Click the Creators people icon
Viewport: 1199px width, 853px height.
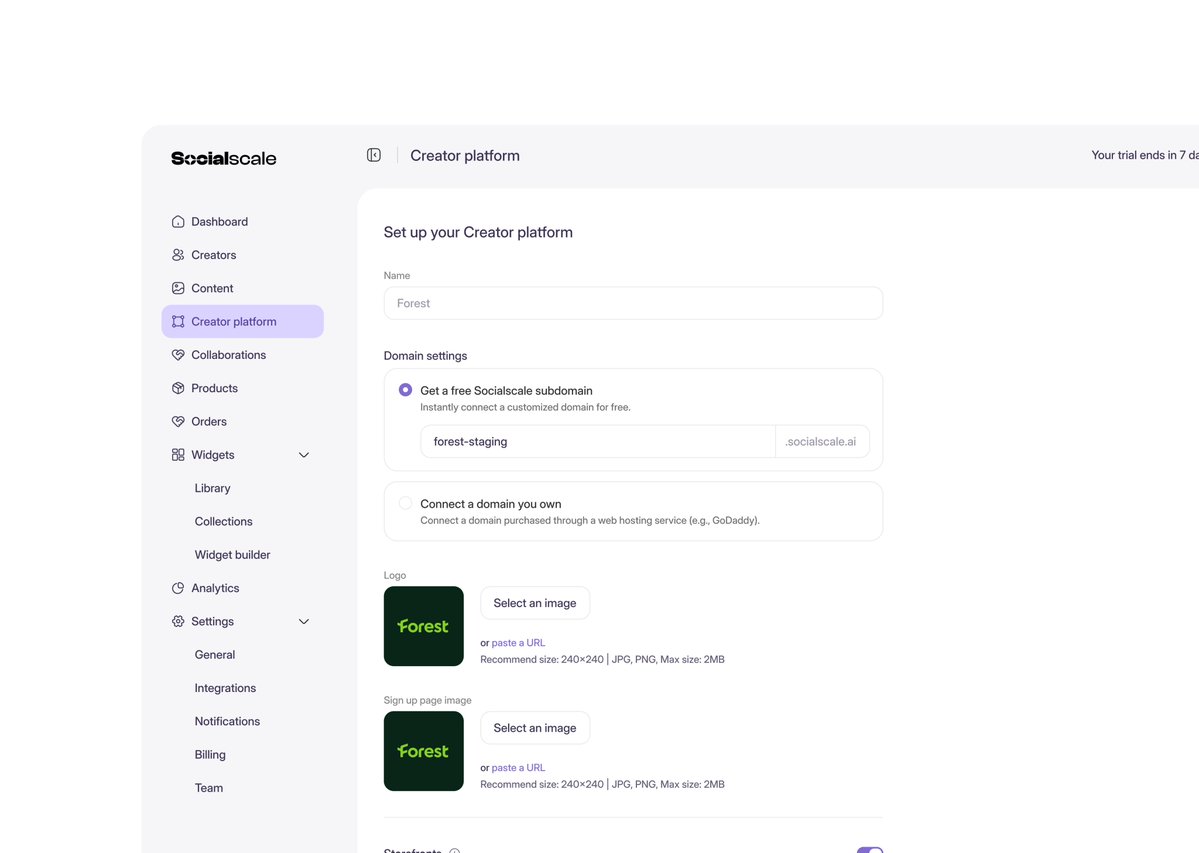click(x=178, y=255)
